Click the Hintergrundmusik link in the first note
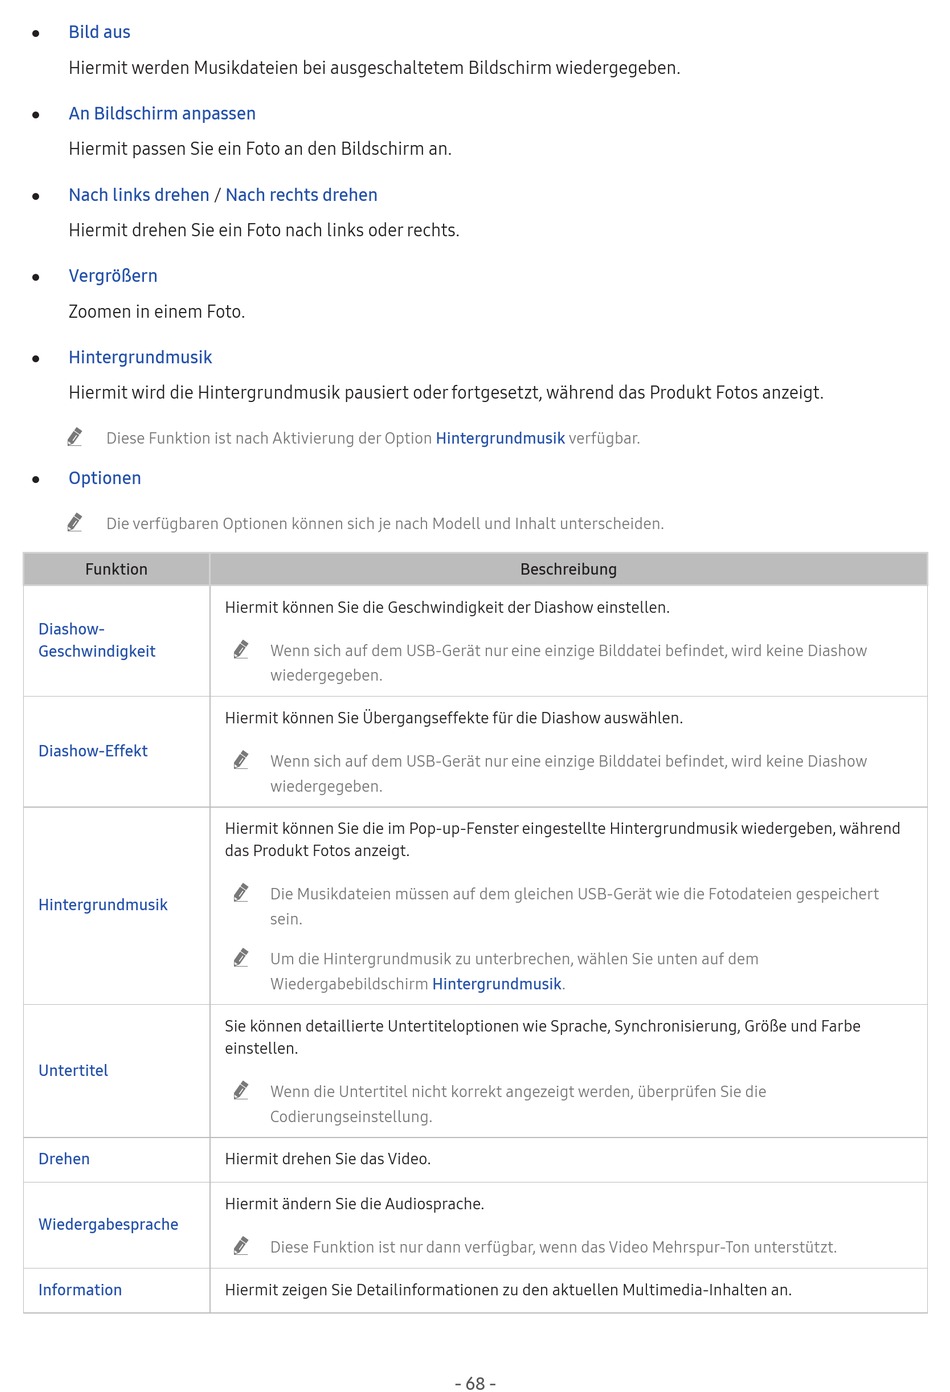 pyautogui.click(x=500, y=438)
